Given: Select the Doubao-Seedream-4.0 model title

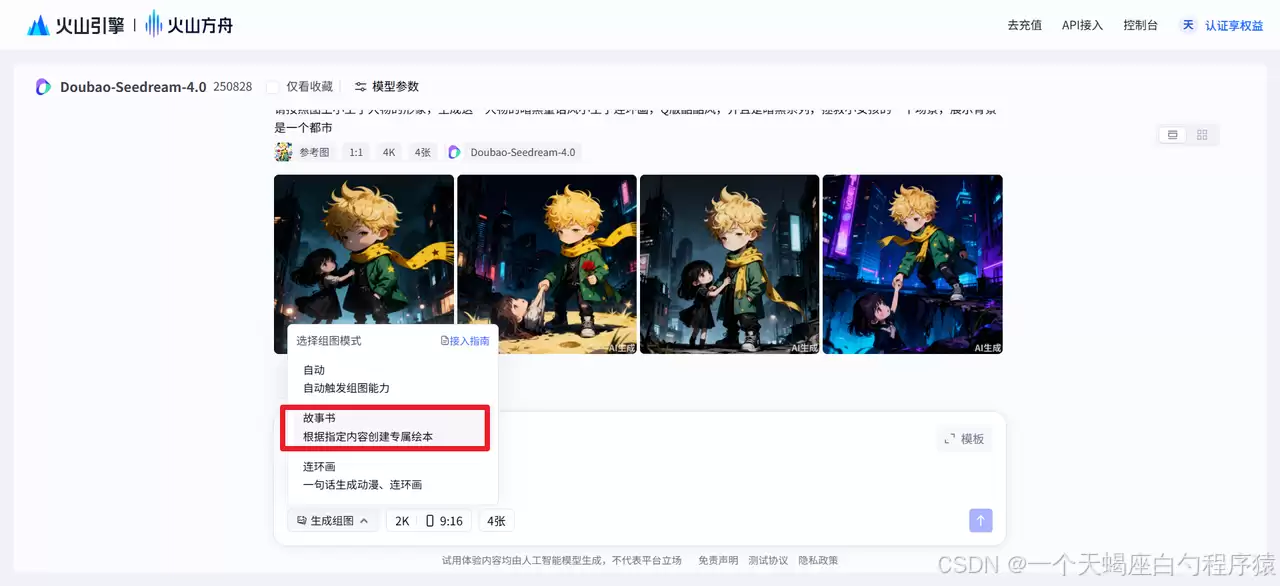Looking at the screenshot, I should (x=133, y=87).
